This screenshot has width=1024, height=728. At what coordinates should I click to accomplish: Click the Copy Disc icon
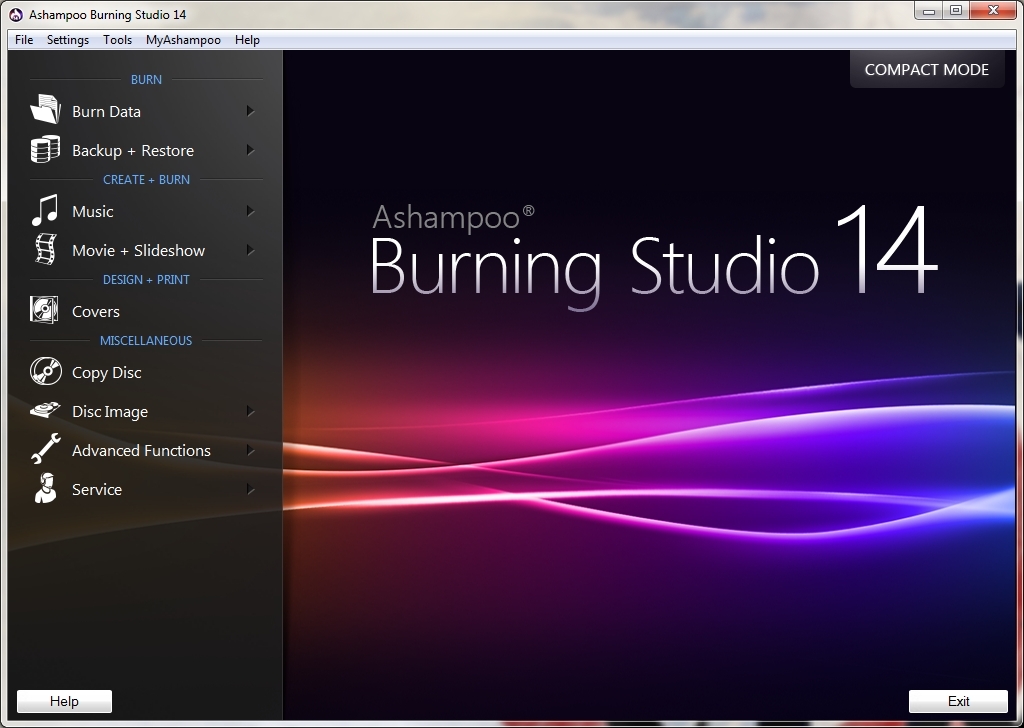[46, 372]
